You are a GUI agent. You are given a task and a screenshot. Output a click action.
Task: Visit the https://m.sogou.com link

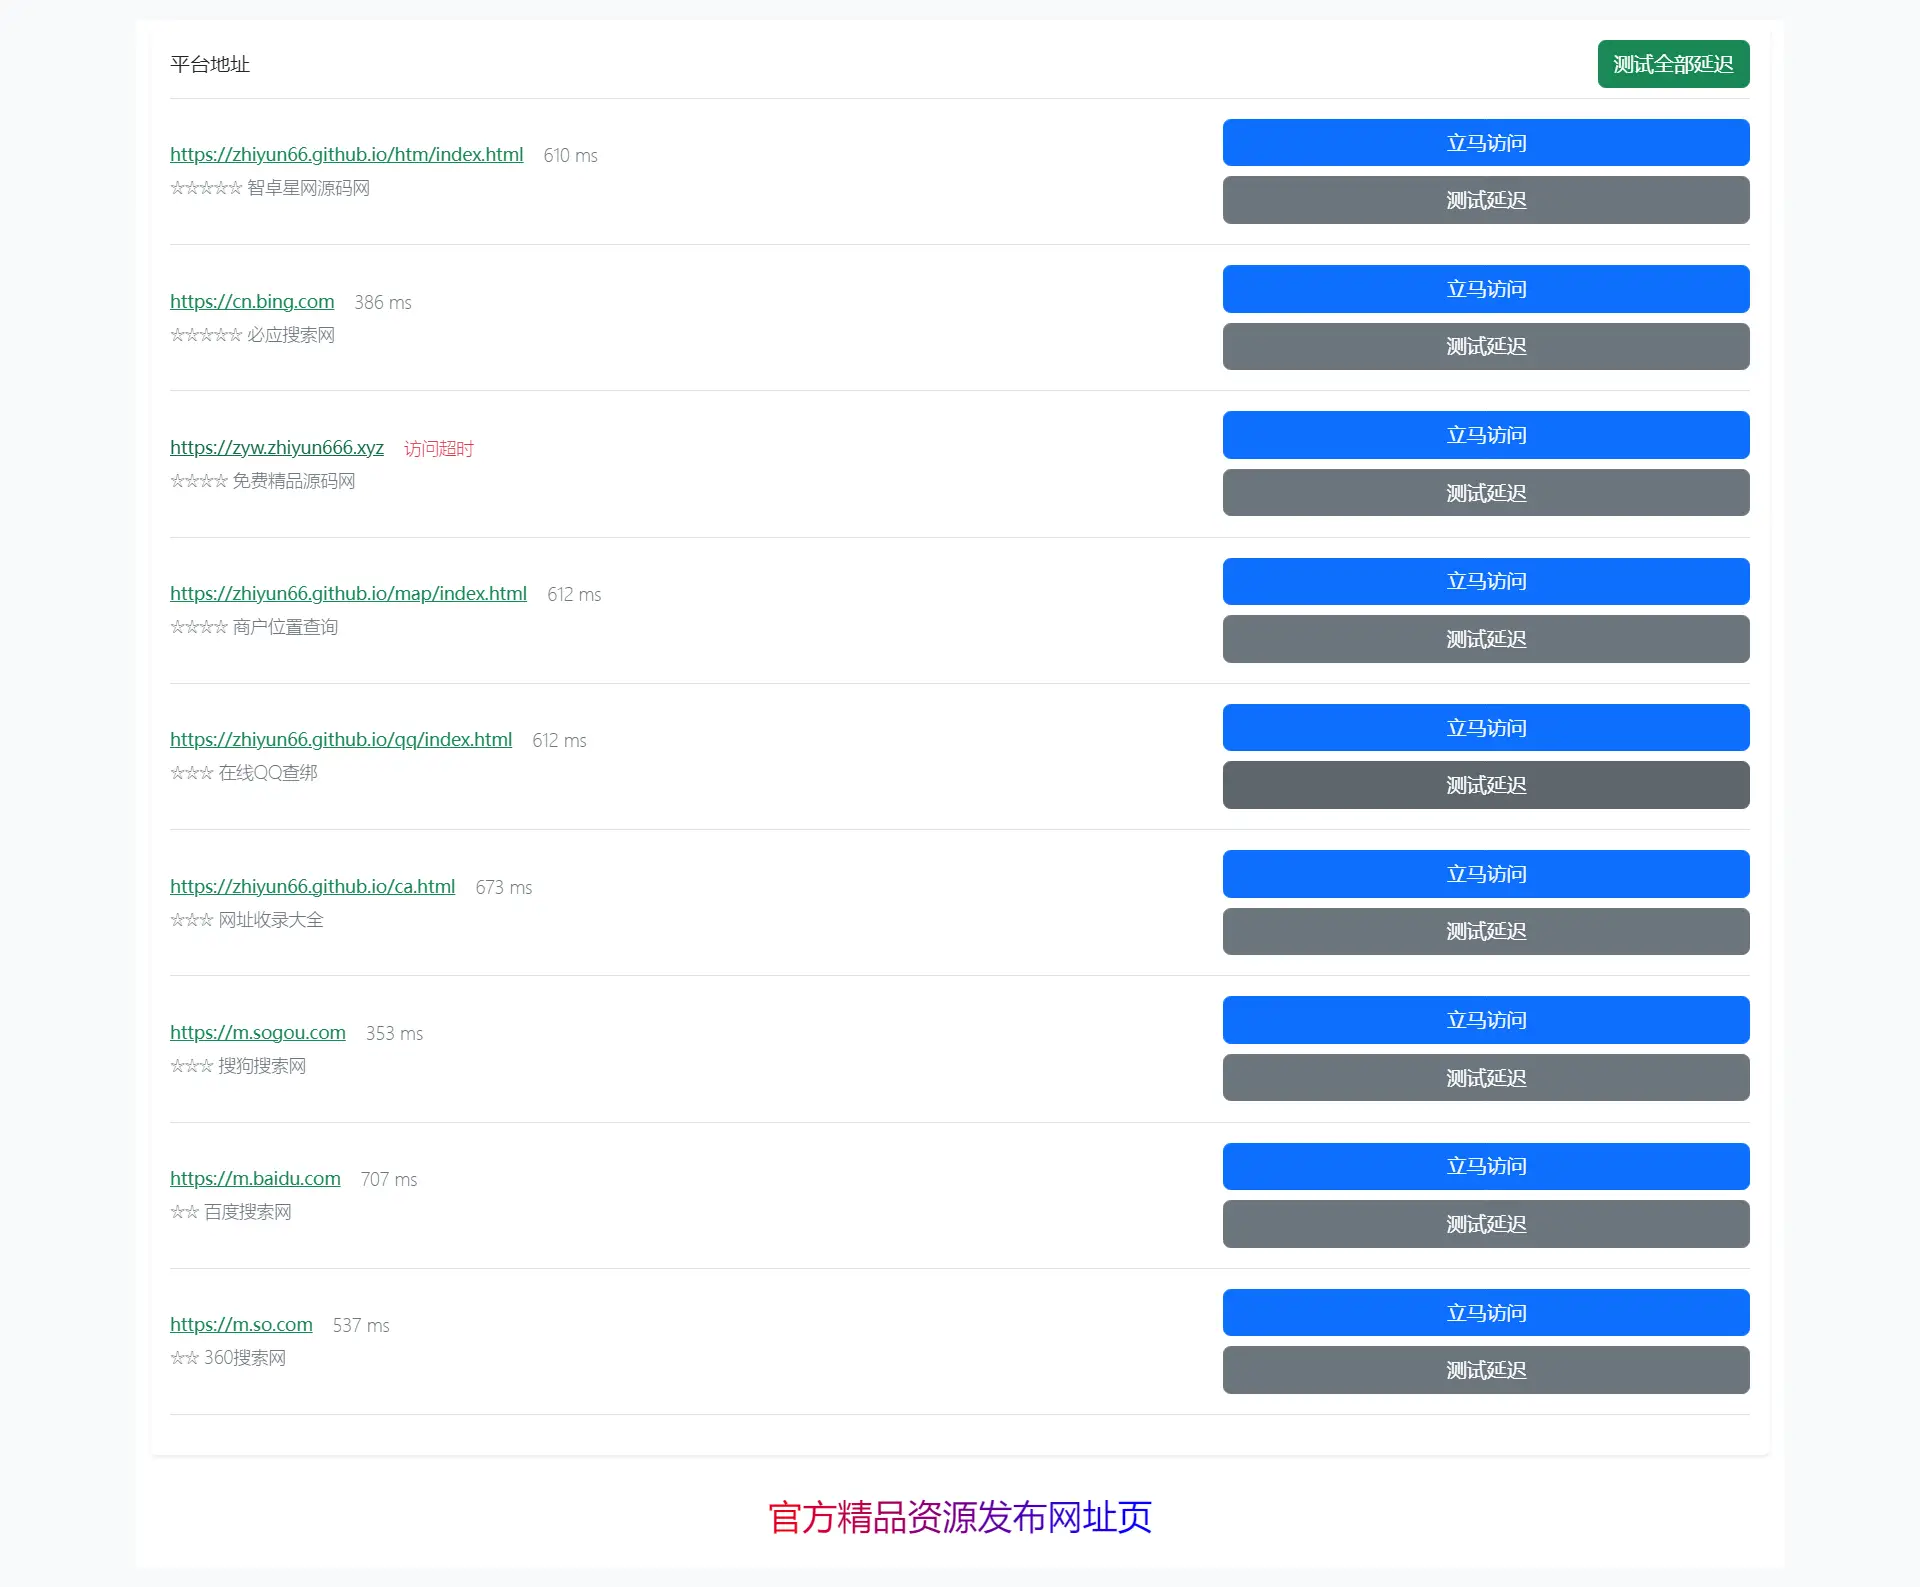257,1032
